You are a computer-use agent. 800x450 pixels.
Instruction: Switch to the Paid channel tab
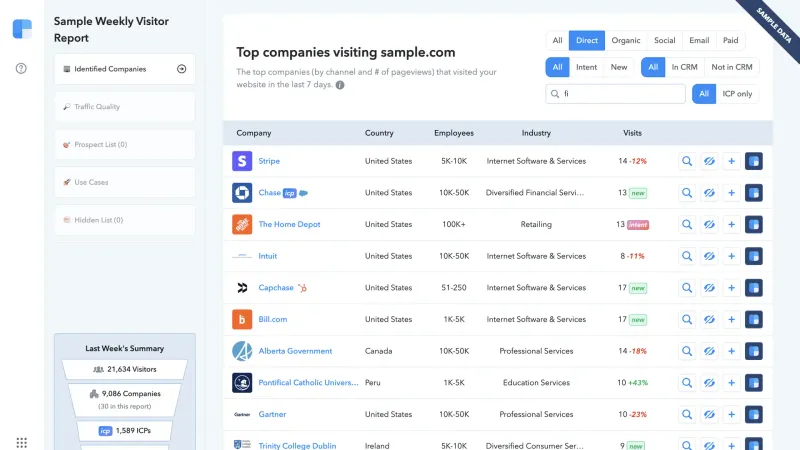tap(730, 40)
